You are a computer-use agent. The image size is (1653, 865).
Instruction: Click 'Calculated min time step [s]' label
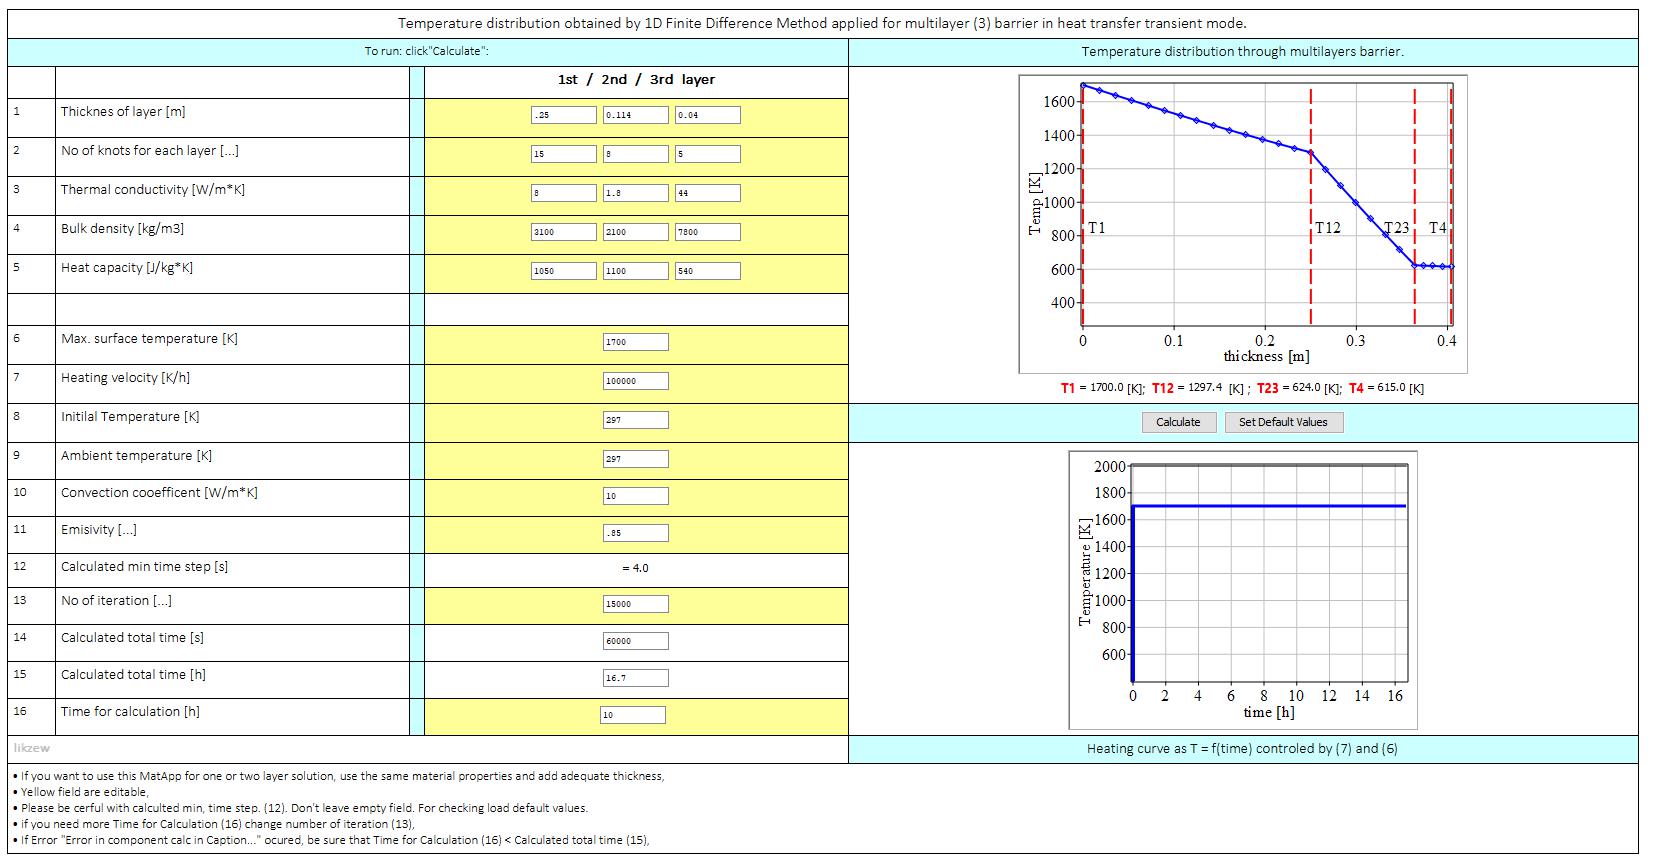(x=144, y=566)
